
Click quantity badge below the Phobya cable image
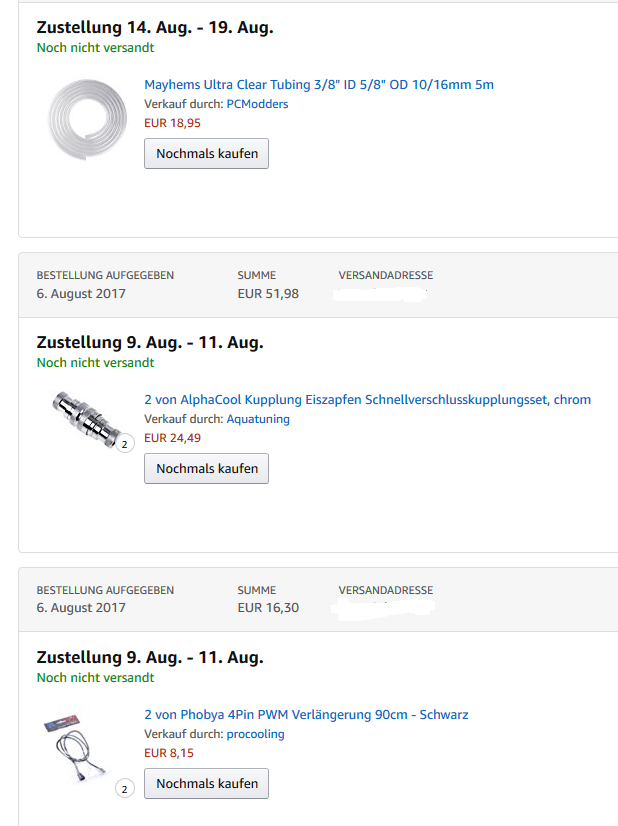(x=125, y=789)
